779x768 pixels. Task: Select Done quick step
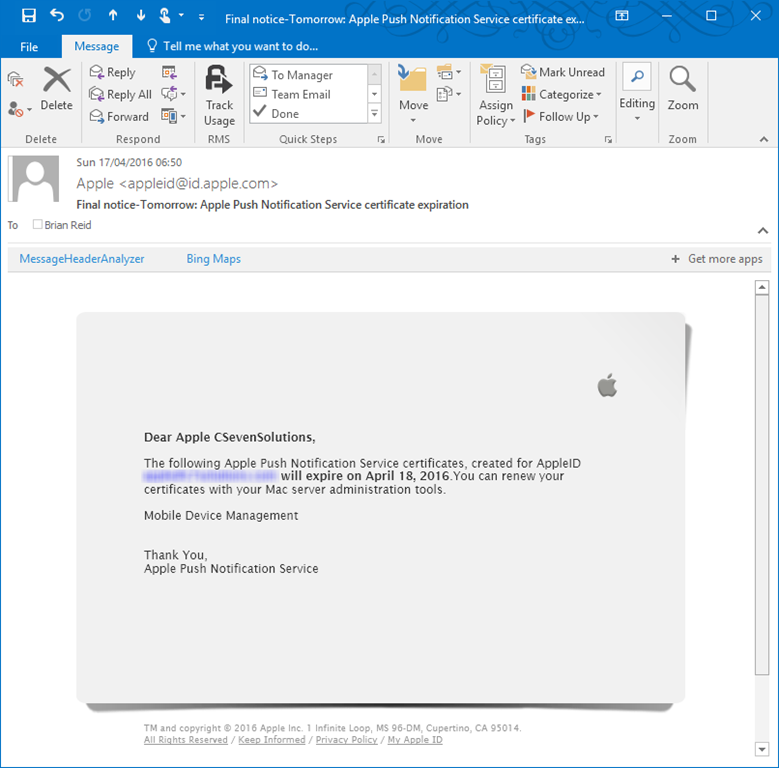click(309, 114)
